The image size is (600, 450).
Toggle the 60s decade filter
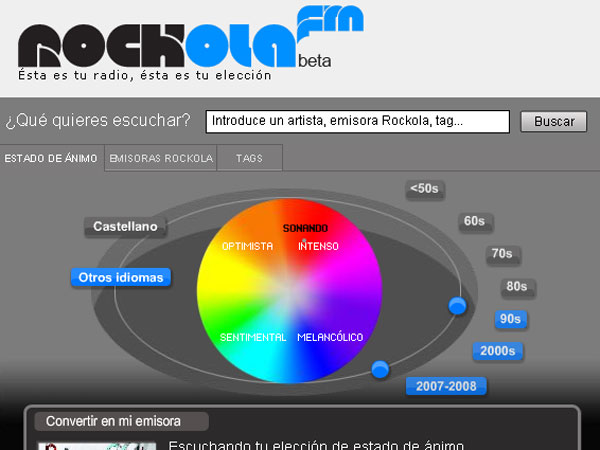click(476, 222)
